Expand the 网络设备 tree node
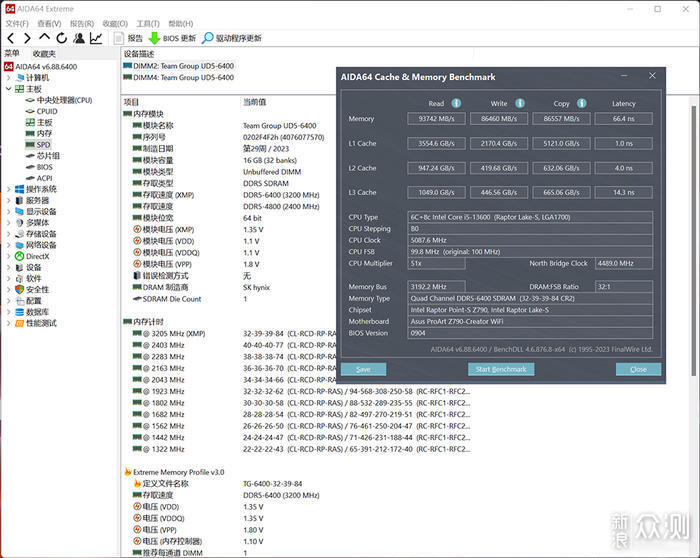 (8, 245)
